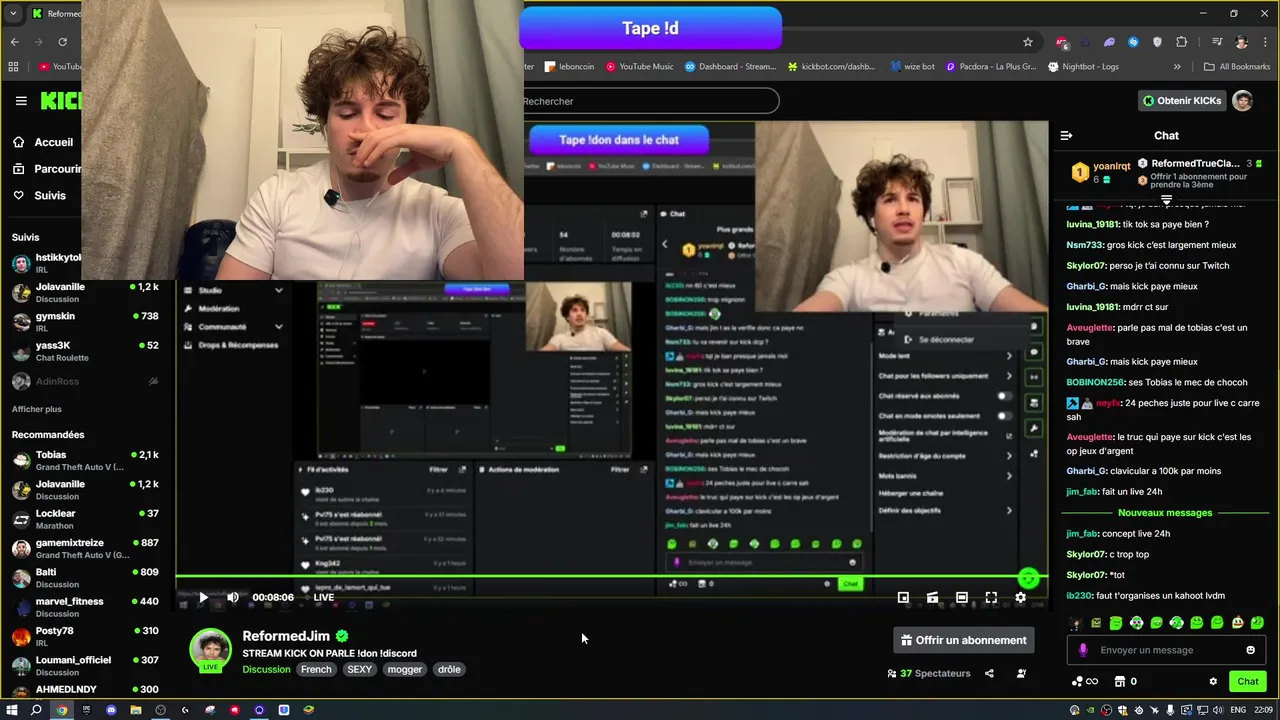Click the channel points infinity icon
Image resolution: width=1280 pixels, height=720 pixels.
pos(1085,681)
